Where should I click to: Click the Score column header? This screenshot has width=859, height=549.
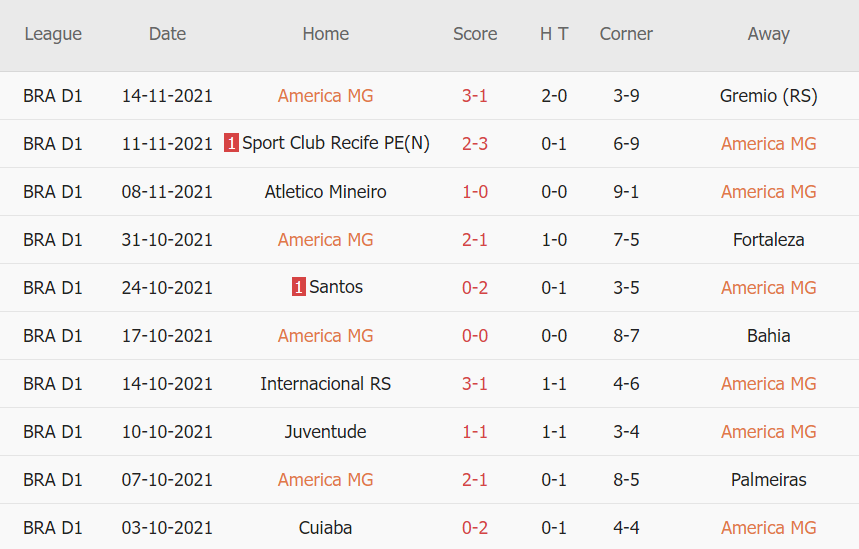coord(475,34)
